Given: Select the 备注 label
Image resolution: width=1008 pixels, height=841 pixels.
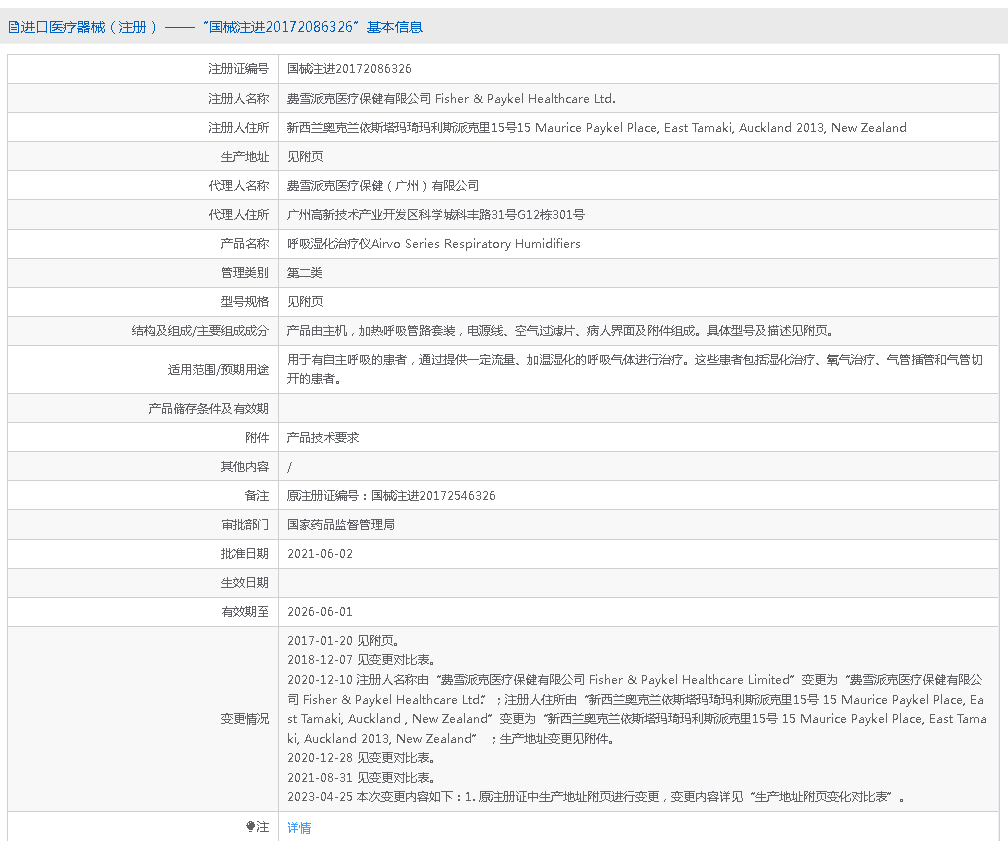Looking at the screenshot, I should coord(257,495).
